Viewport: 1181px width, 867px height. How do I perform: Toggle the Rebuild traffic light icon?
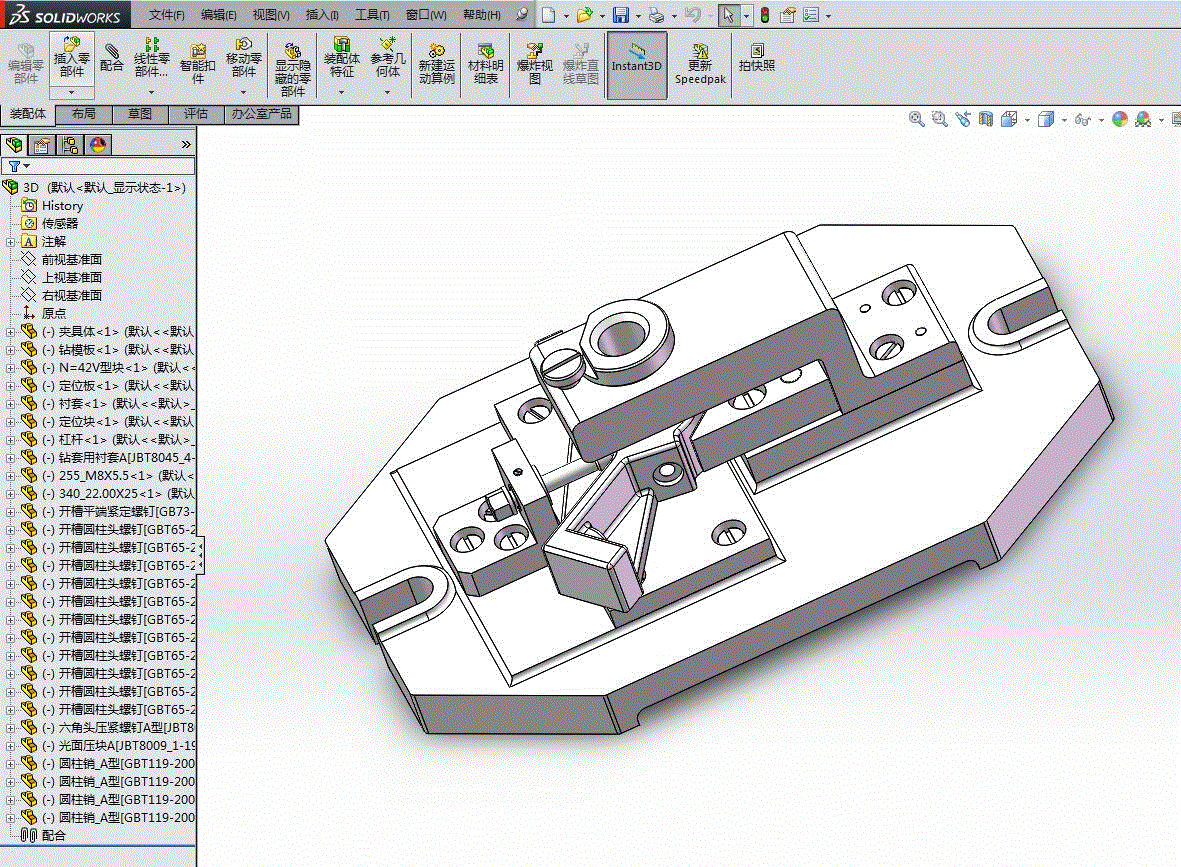click(765, 15)
